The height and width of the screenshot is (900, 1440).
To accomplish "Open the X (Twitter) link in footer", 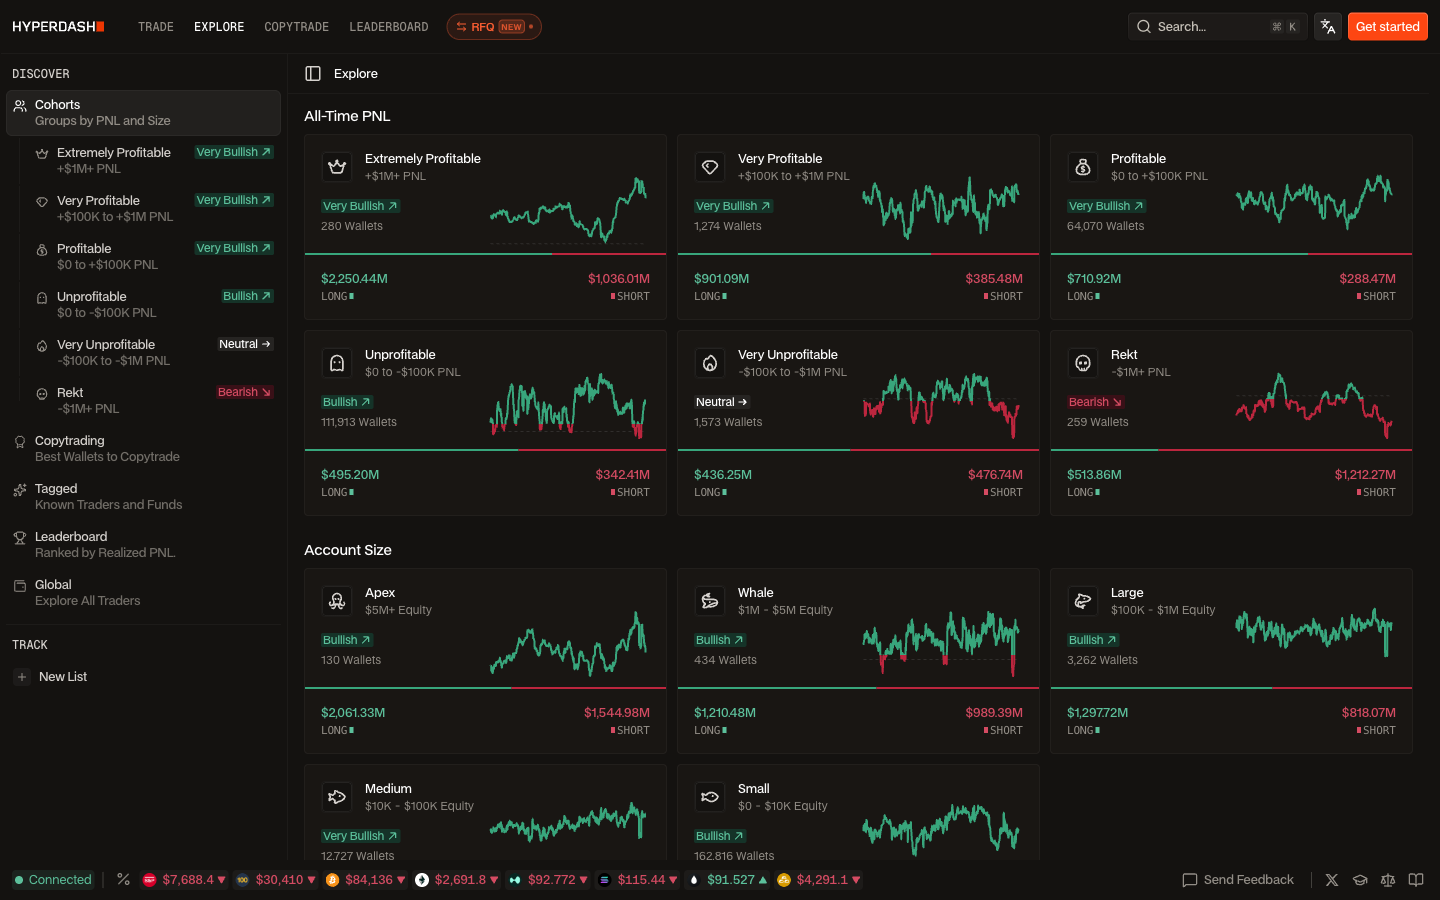I will click(x=1332, y=880).
